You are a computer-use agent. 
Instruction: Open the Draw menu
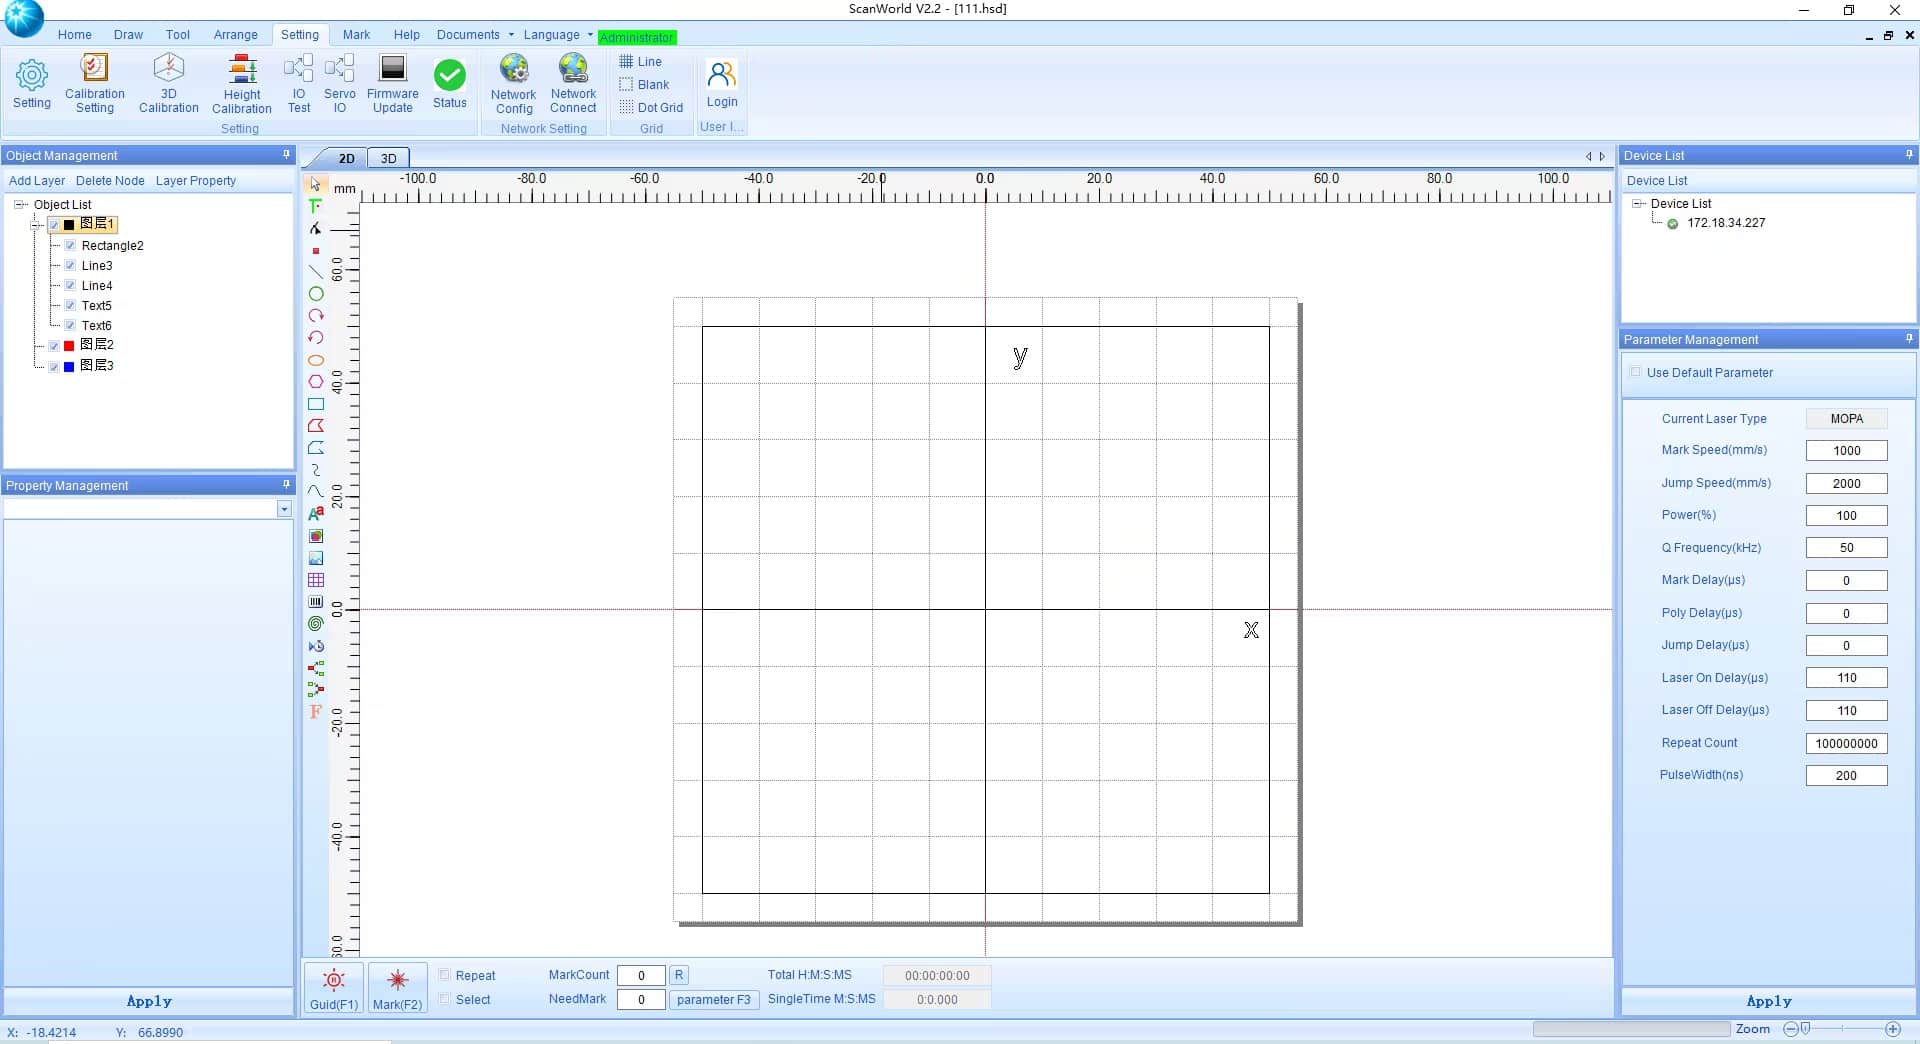pyautogui.click(x=127, y=34)
